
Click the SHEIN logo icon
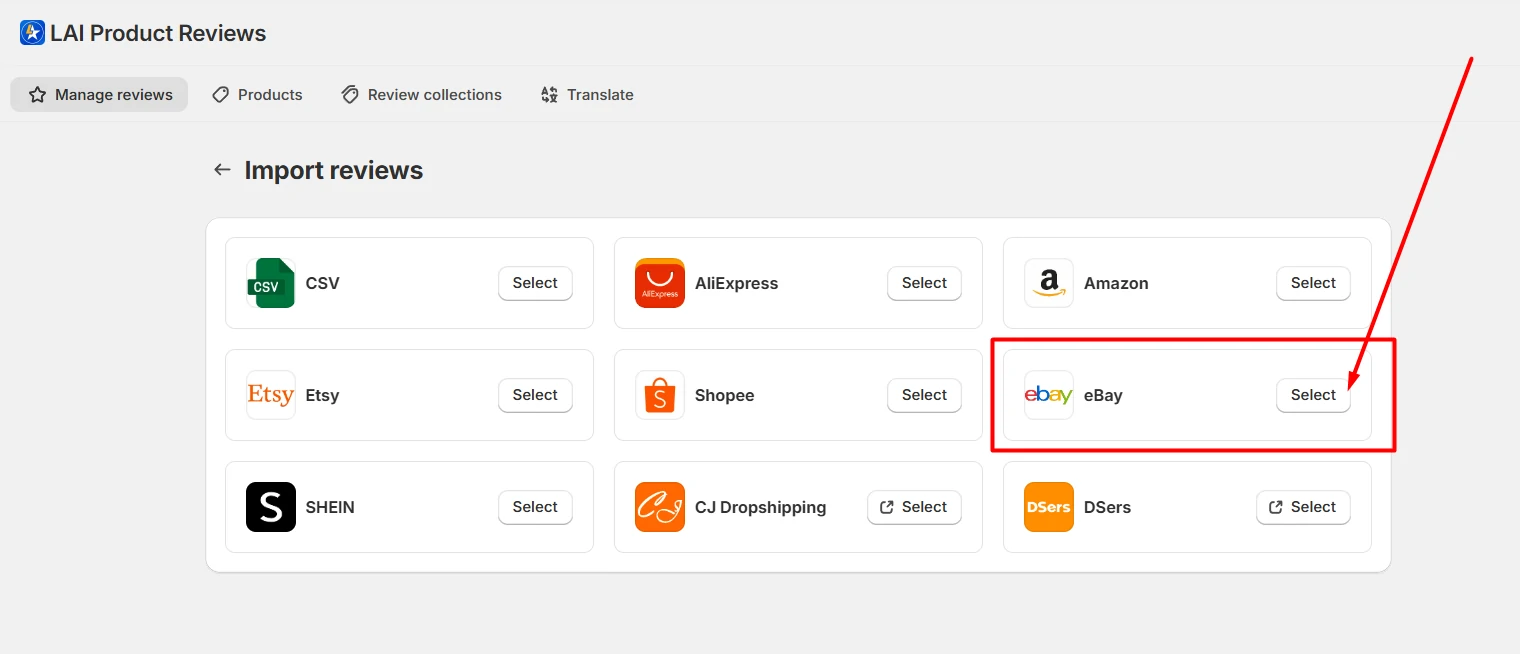[271, 507]
